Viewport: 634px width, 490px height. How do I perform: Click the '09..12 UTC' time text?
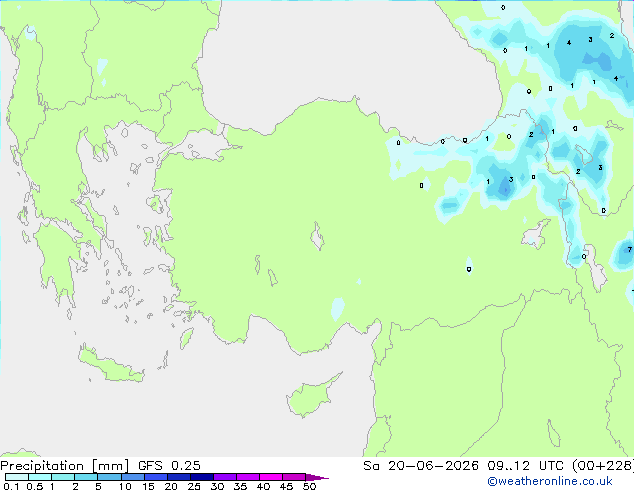pos(525,466)
